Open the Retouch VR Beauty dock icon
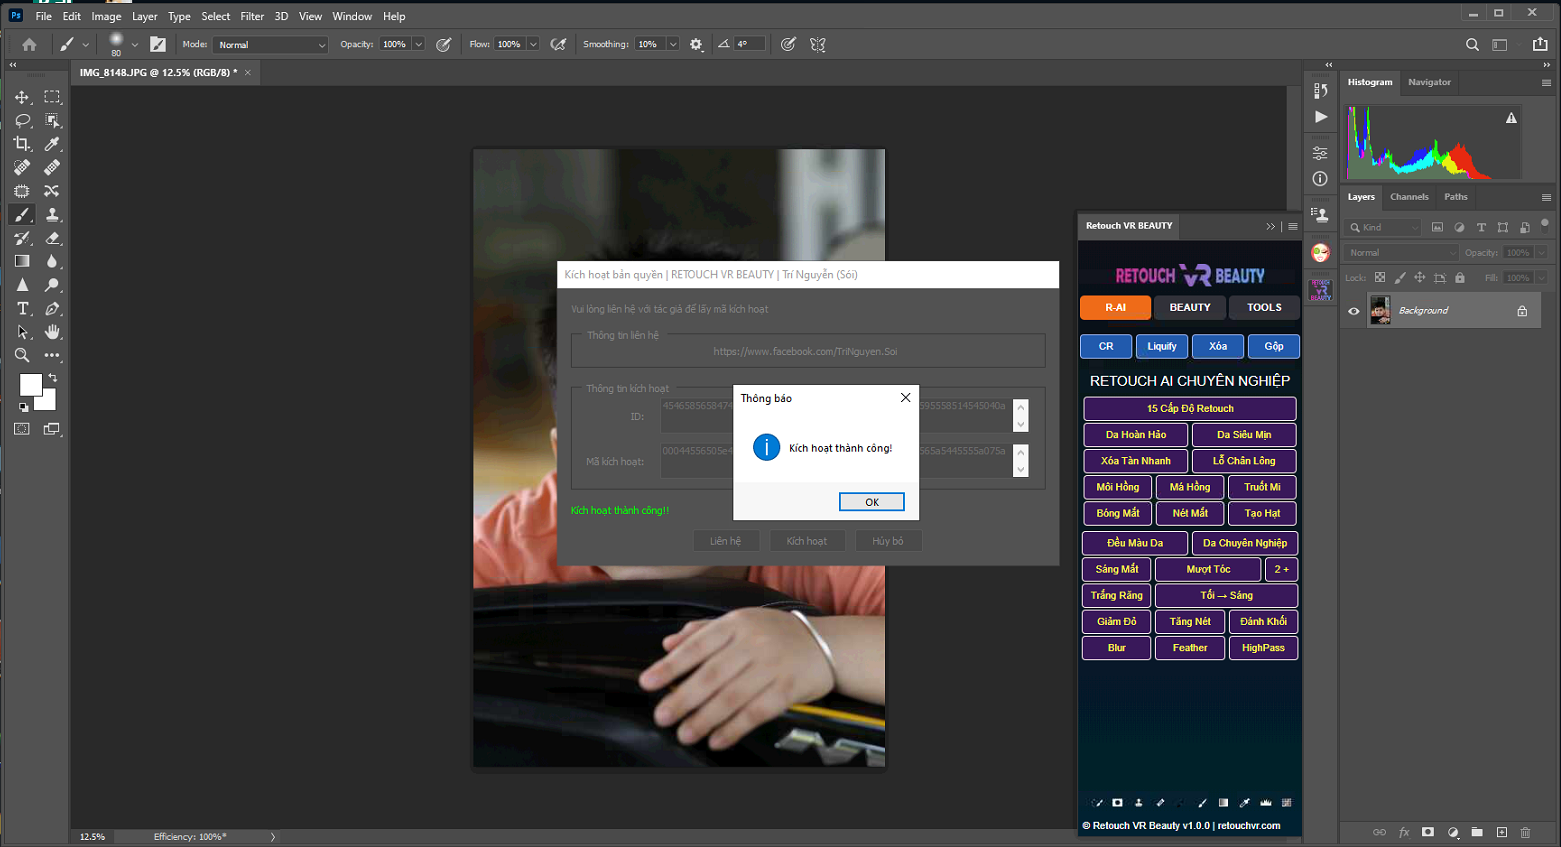 [x=1320, y=290]
